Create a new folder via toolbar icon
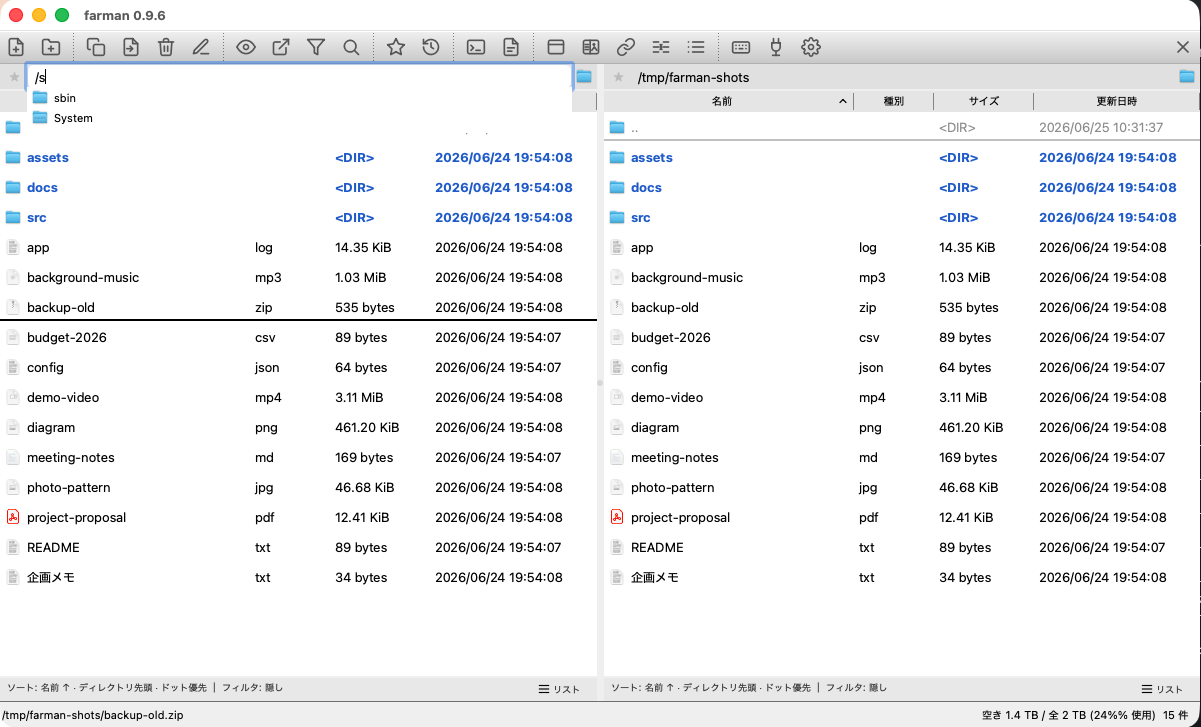 point(51,47)
